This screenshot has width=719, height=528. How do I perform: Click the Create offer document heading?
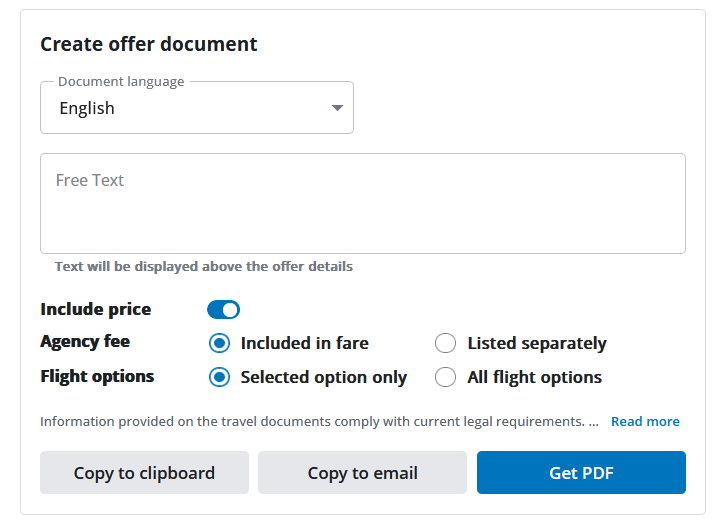[149, 44]
